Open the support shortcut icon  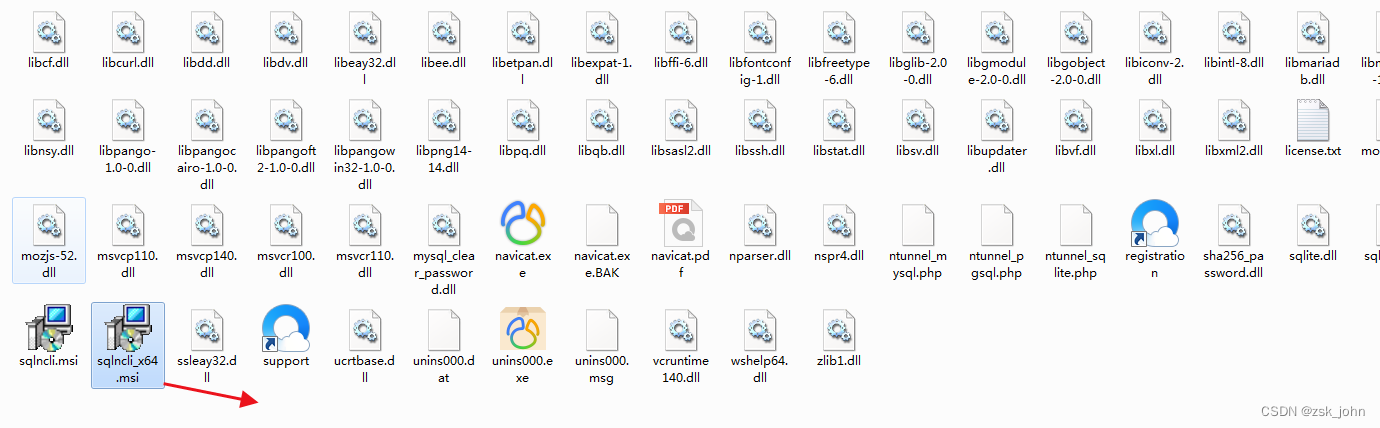tap(286, 329)
